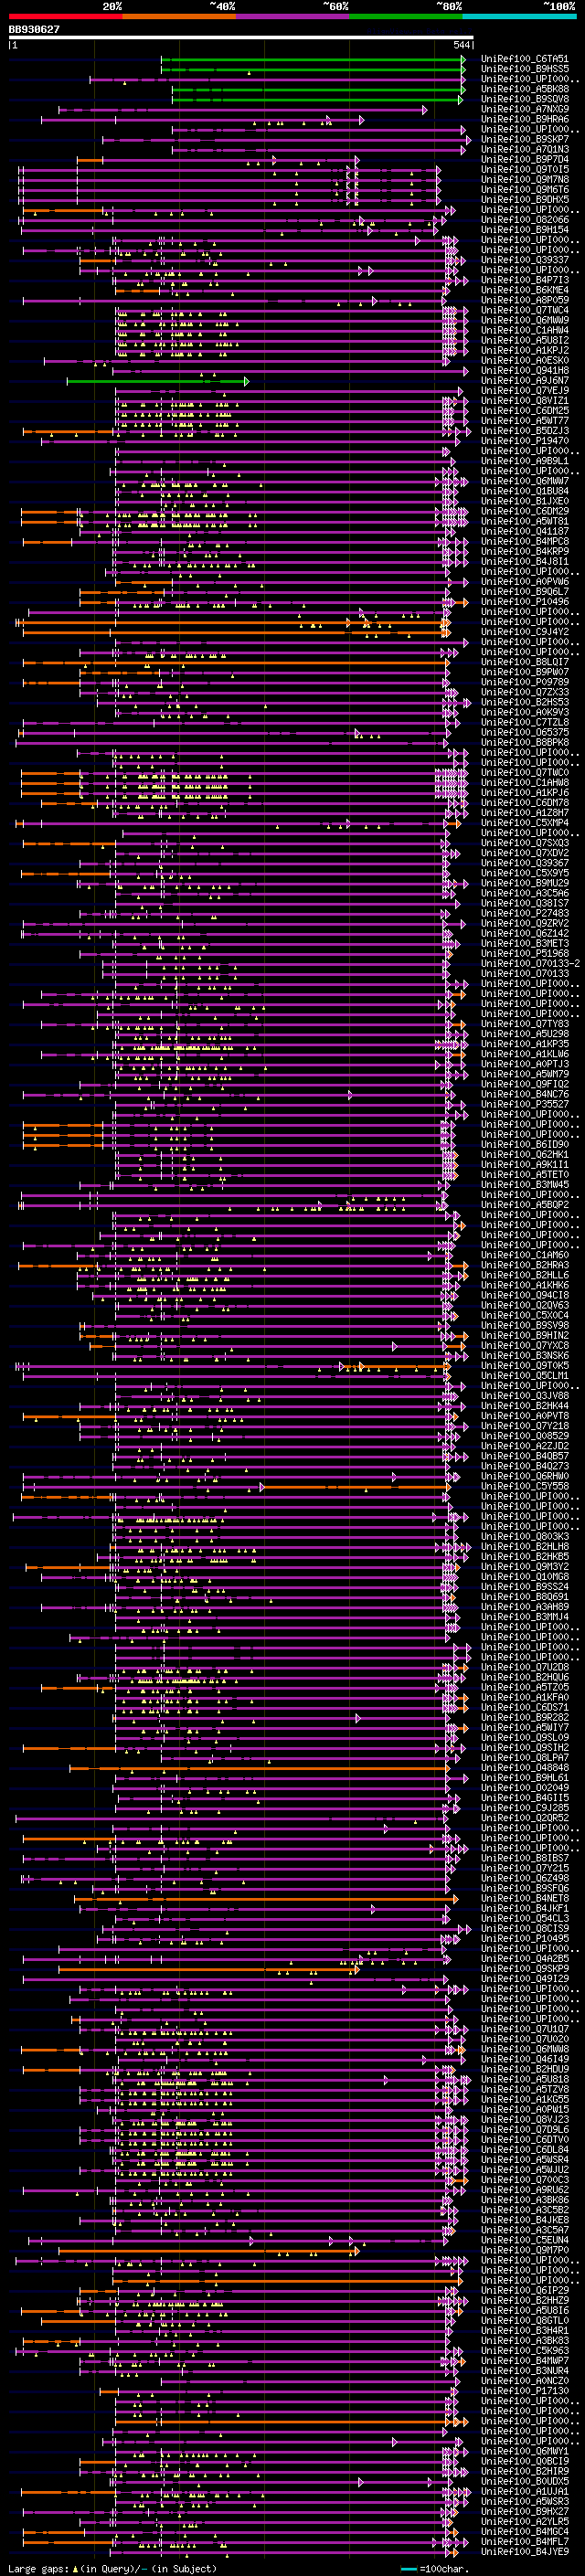The image size is (585, 2576).
Task: Select hit UniRef100_Q54CL3
Action: coord(525,1919)
